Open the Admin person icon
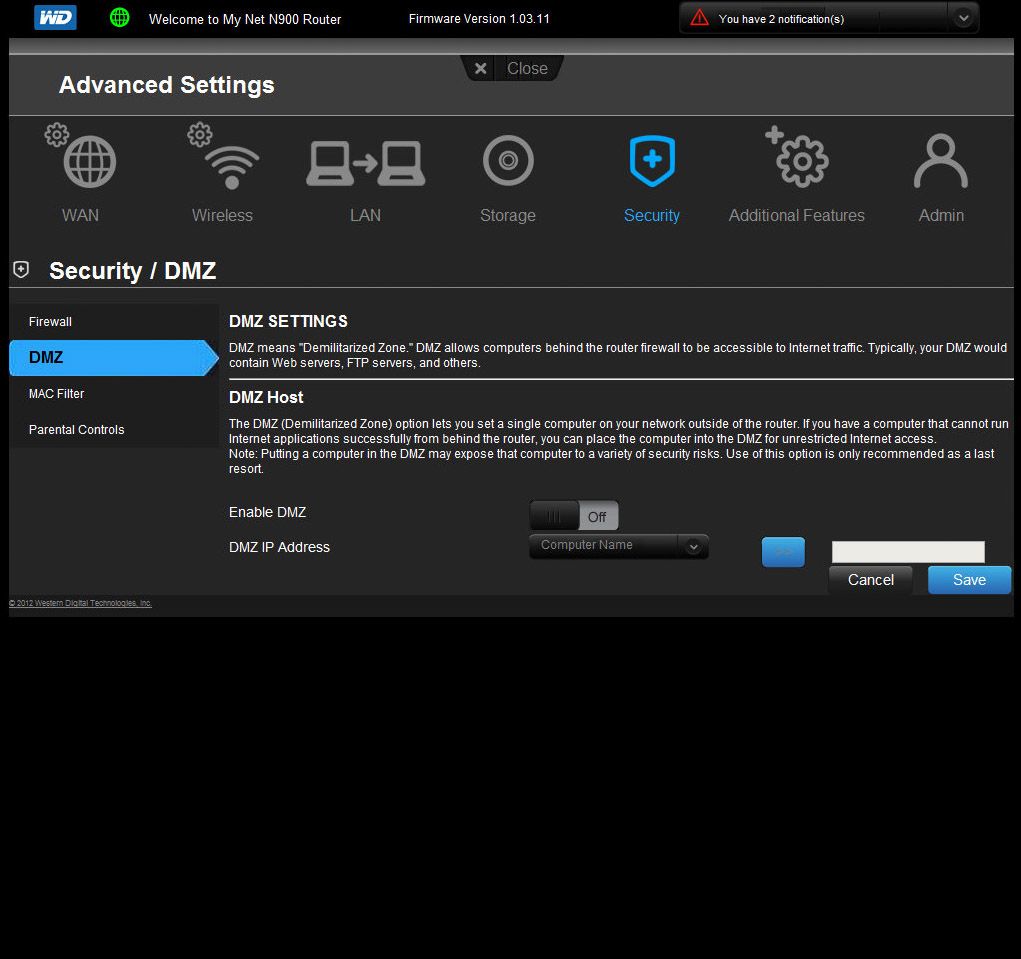The width and height of the screenshot is (1021, 959). coord(941,162)
